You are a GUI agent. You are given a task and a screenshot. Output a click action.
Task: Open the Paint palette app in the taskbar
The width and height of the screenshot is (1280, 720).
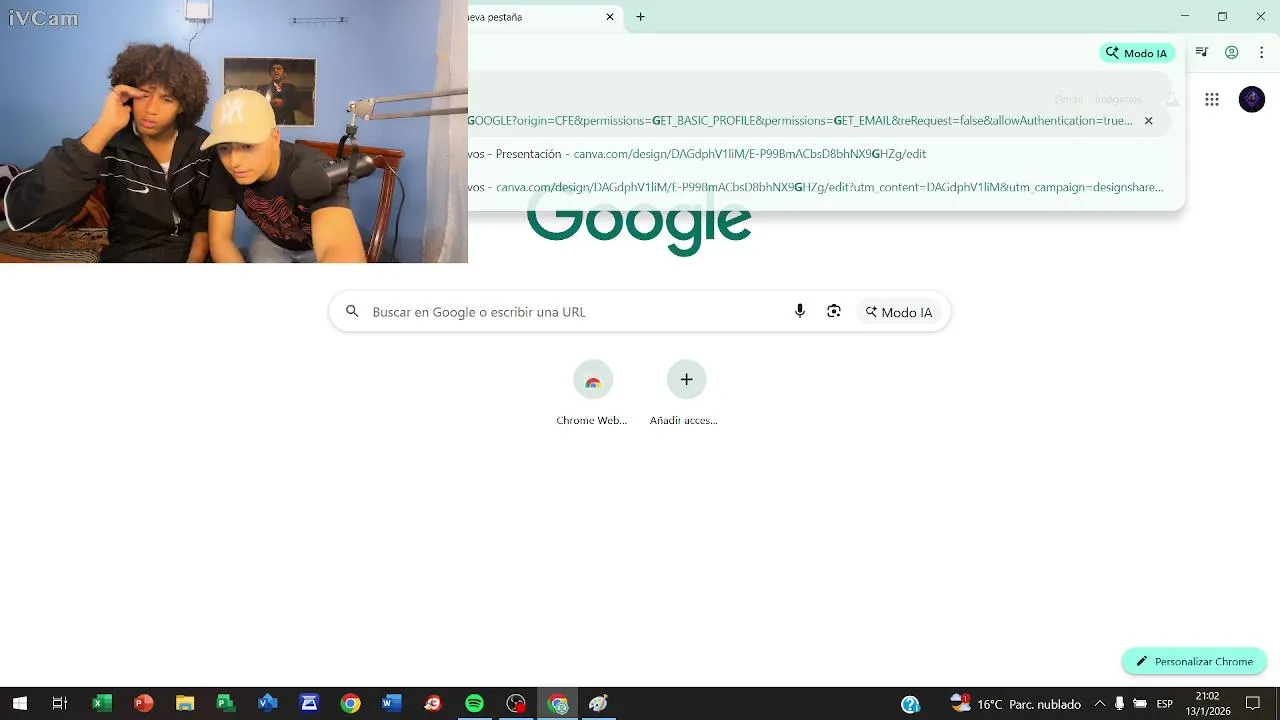coord(599,704)
